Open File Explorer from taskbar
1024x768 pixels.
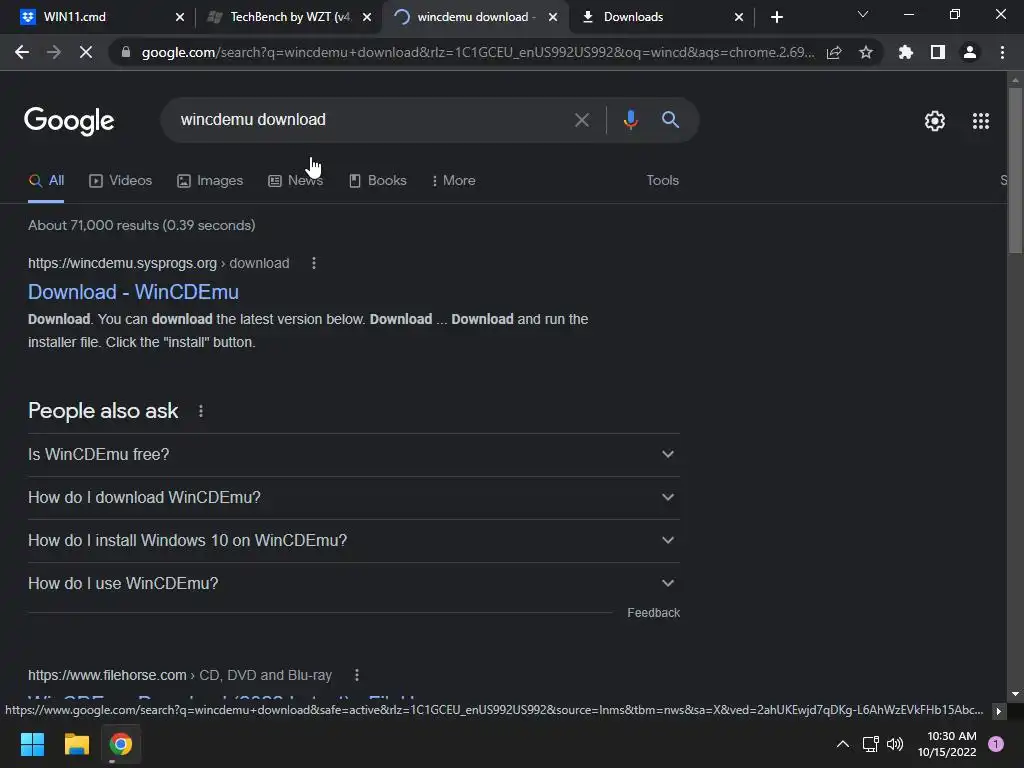pos(76,744)
